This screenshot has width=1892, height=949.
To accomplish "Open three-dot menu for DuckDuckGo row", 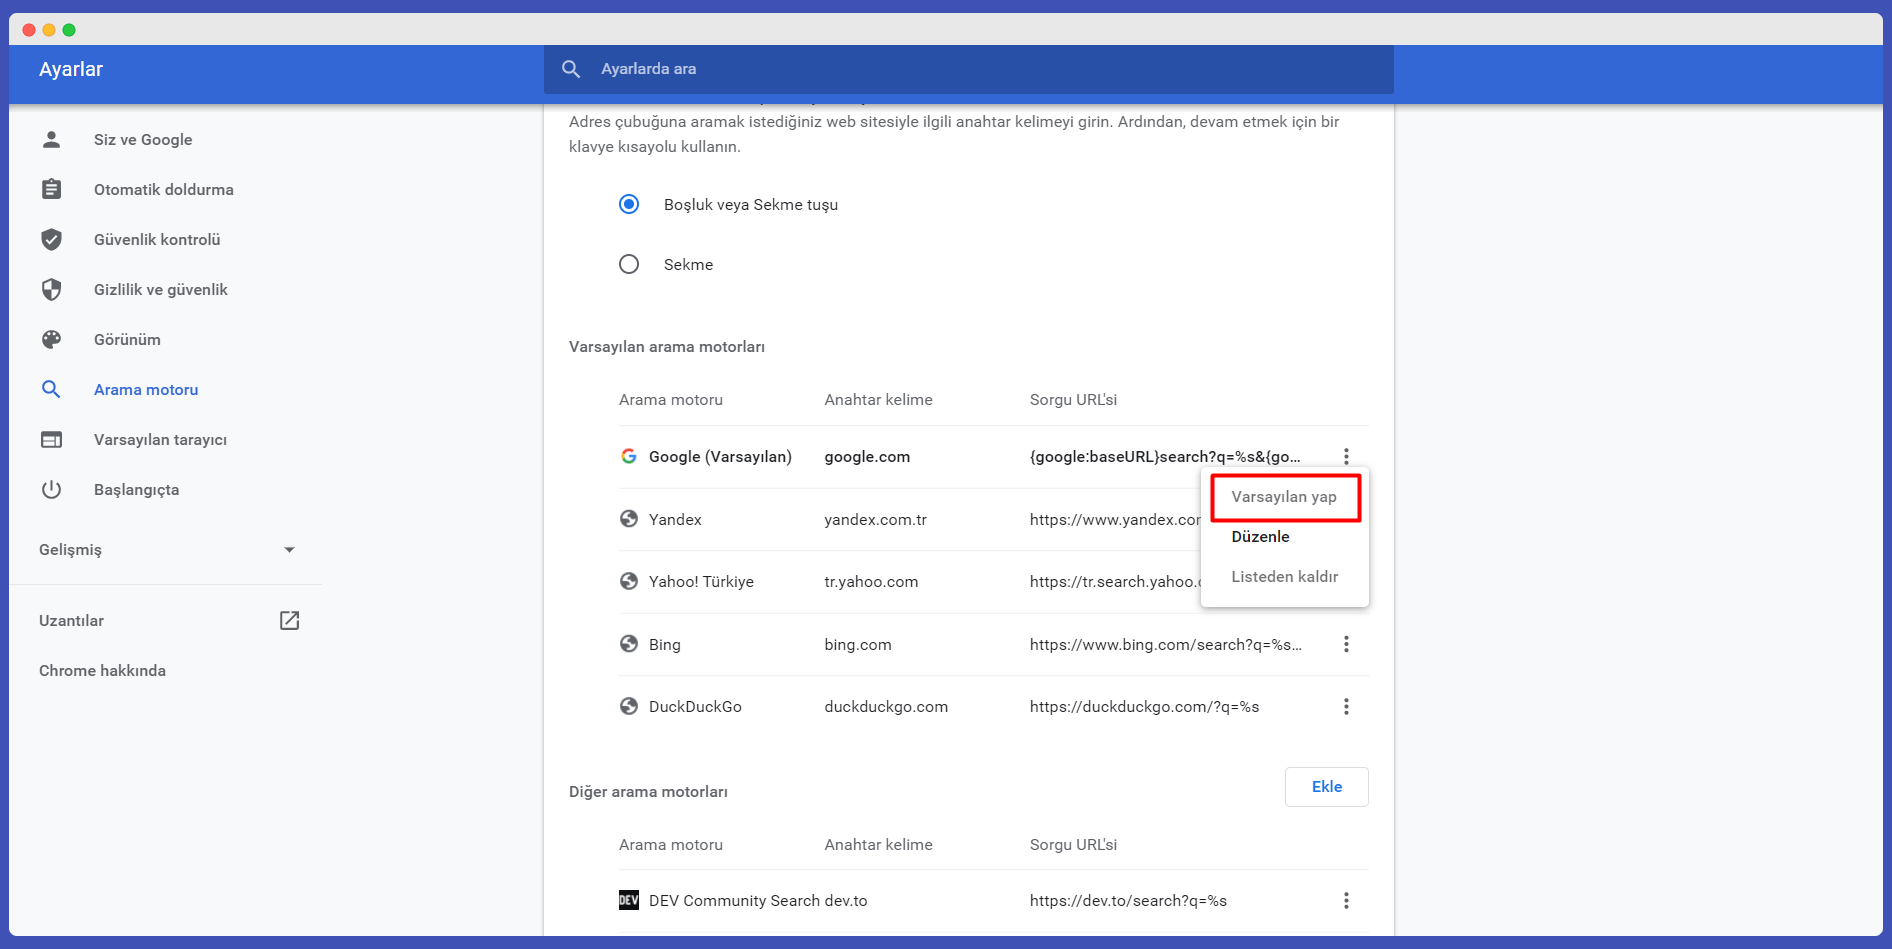I will [x=1346, y=706].
